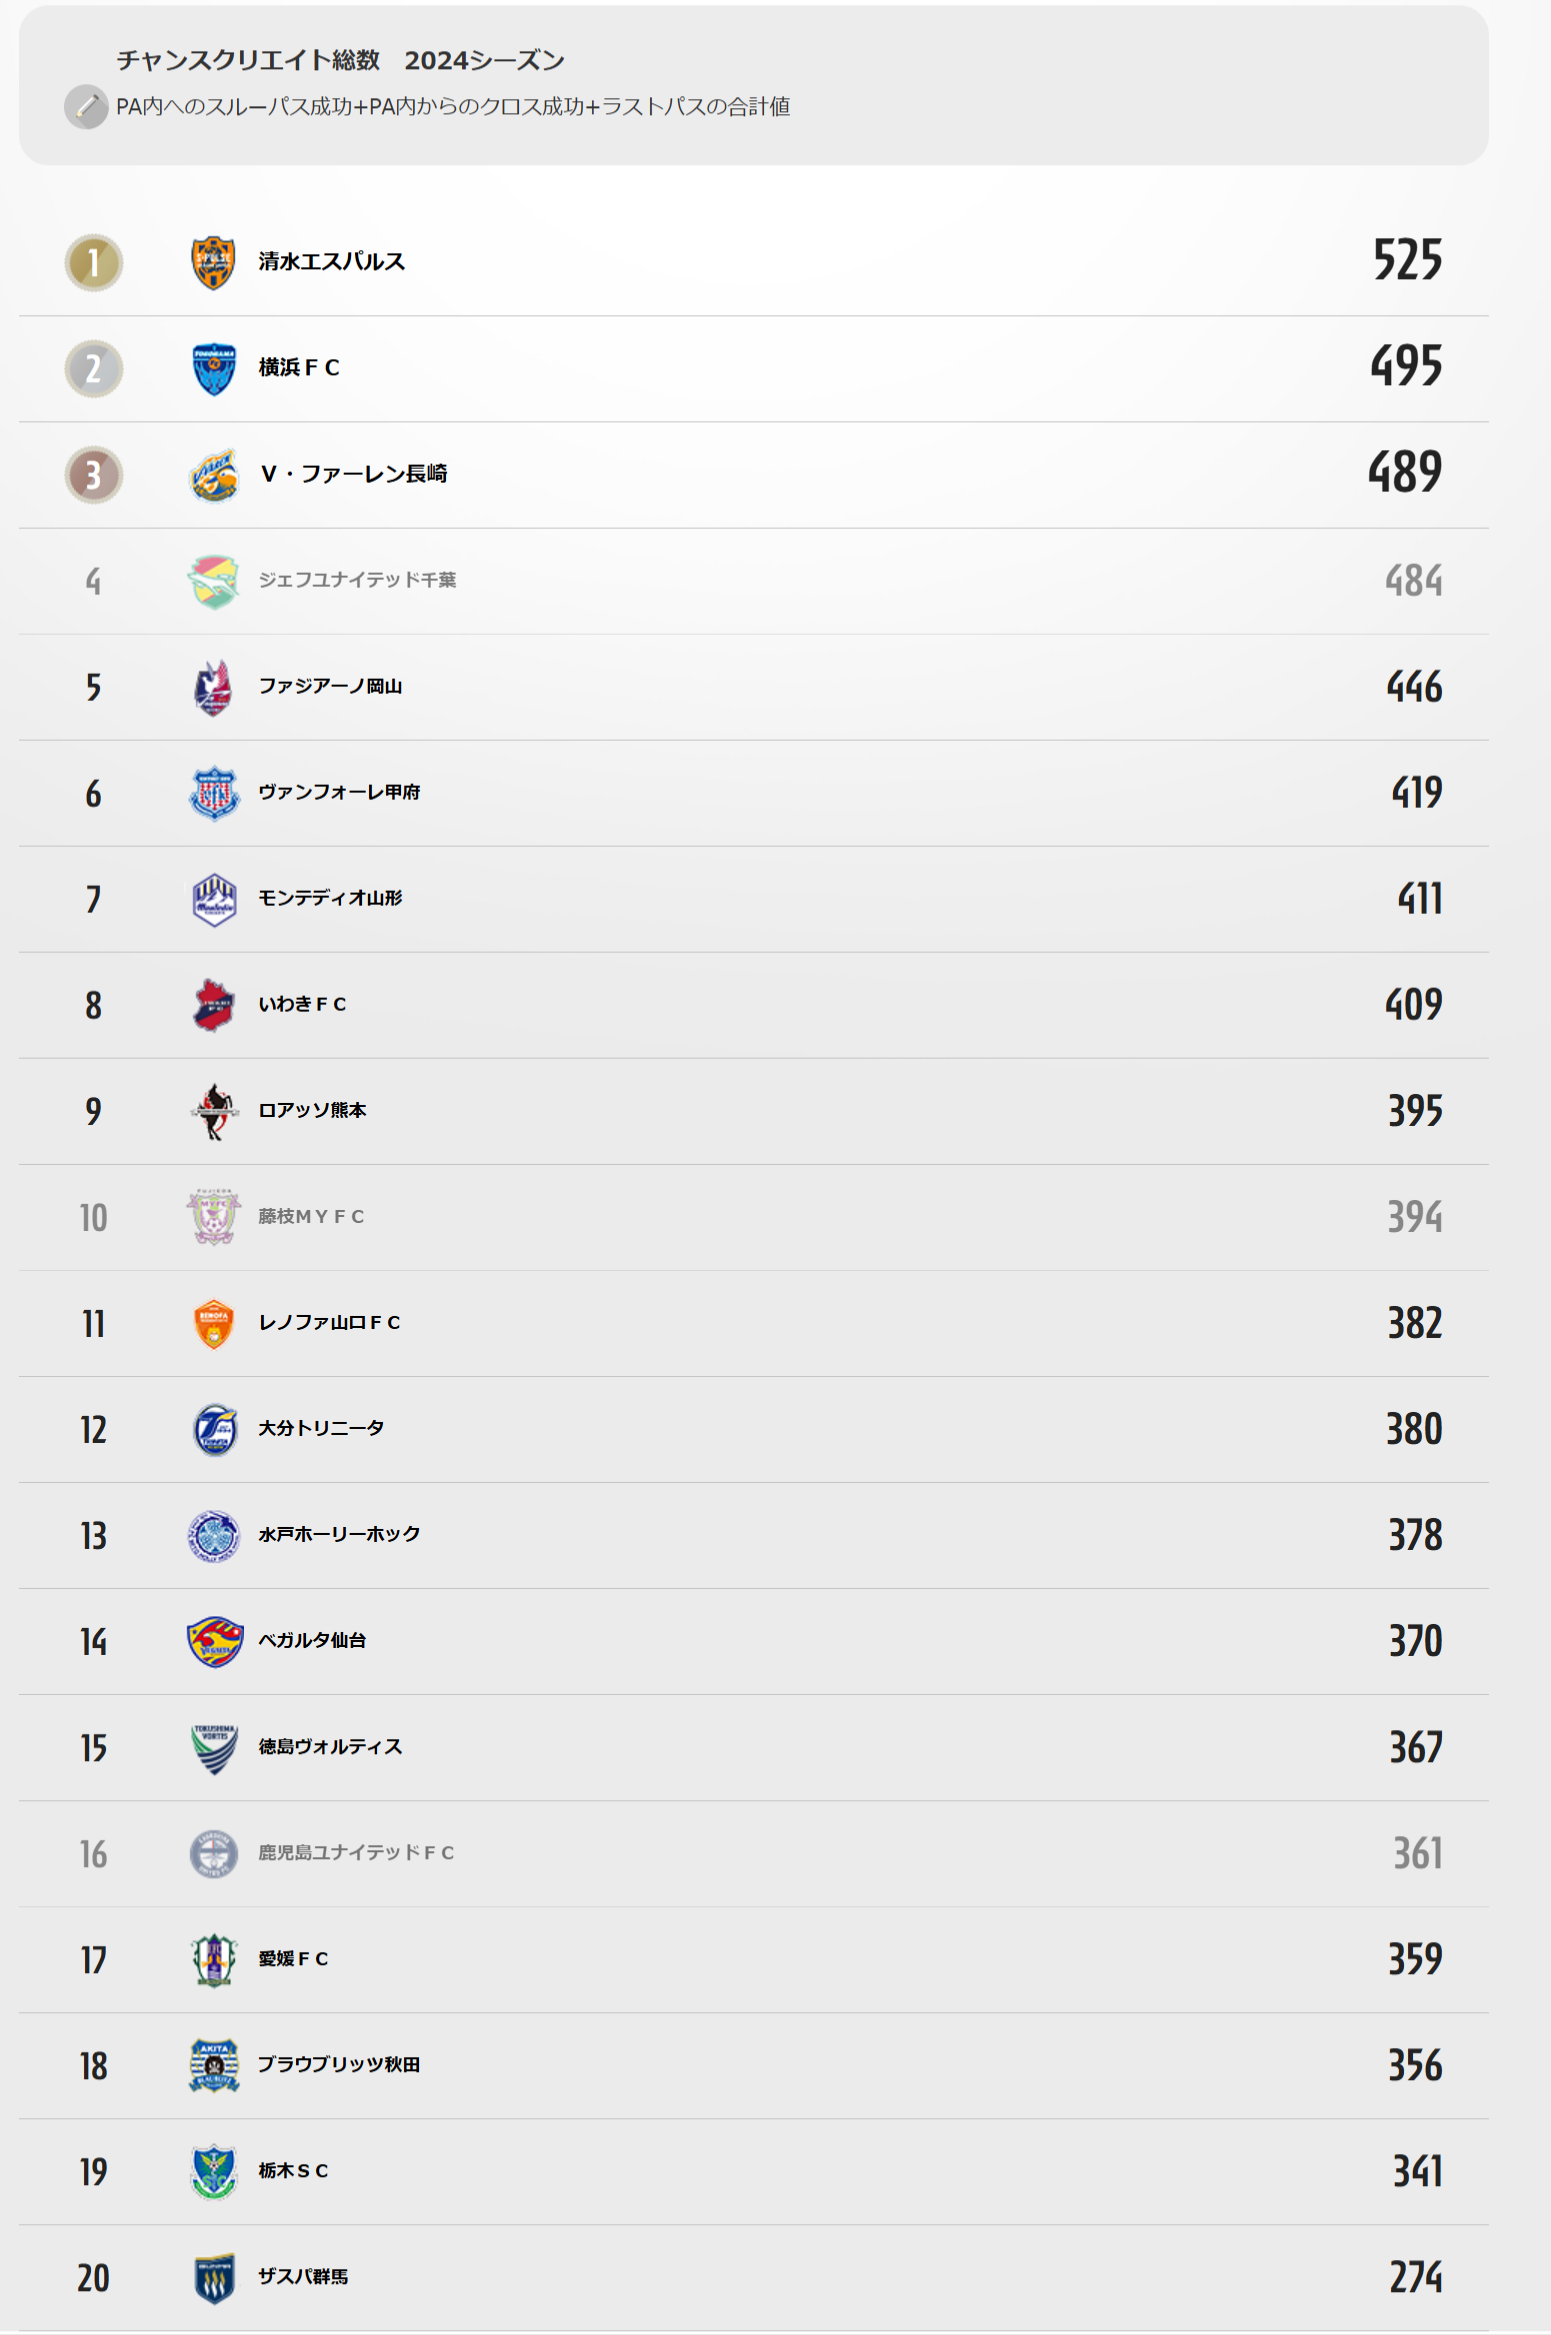
Task: Click the Thespa Gunma navy crest
Action: pyautogui.click(x=213, y=2277)
